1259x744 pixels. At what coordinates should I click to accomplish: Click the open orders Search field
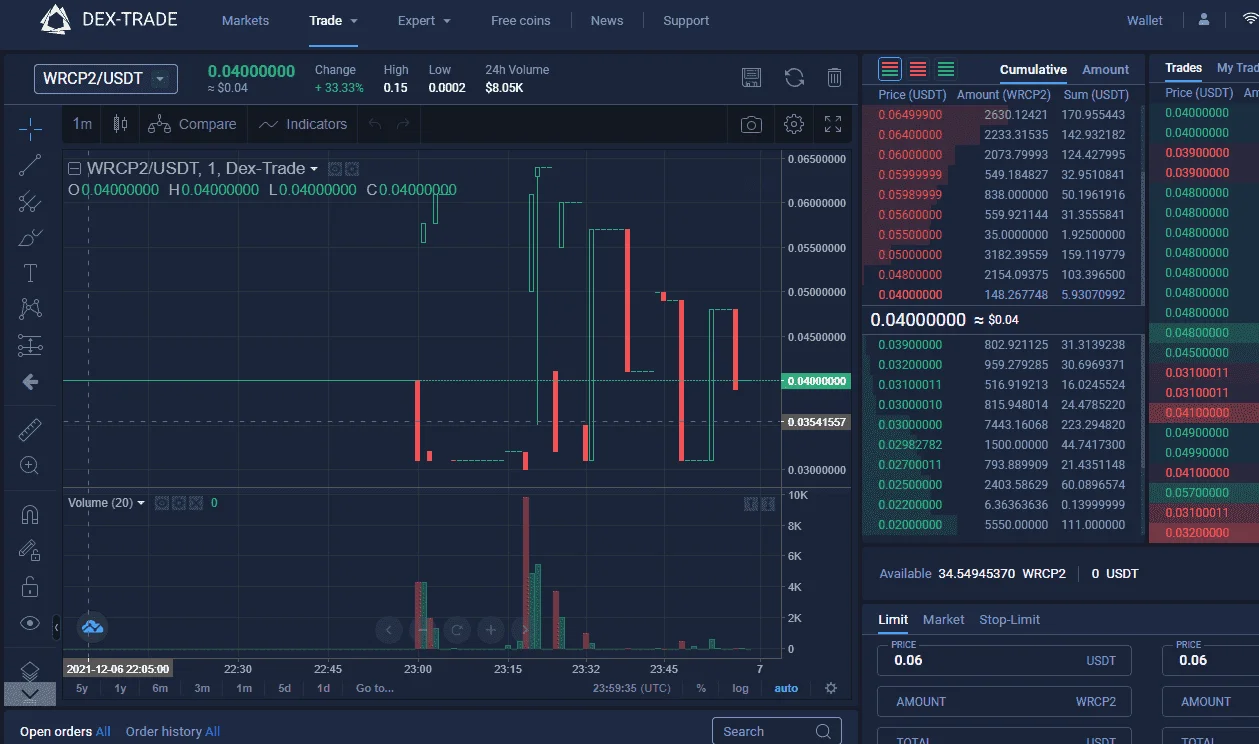[x=777, y=731]
